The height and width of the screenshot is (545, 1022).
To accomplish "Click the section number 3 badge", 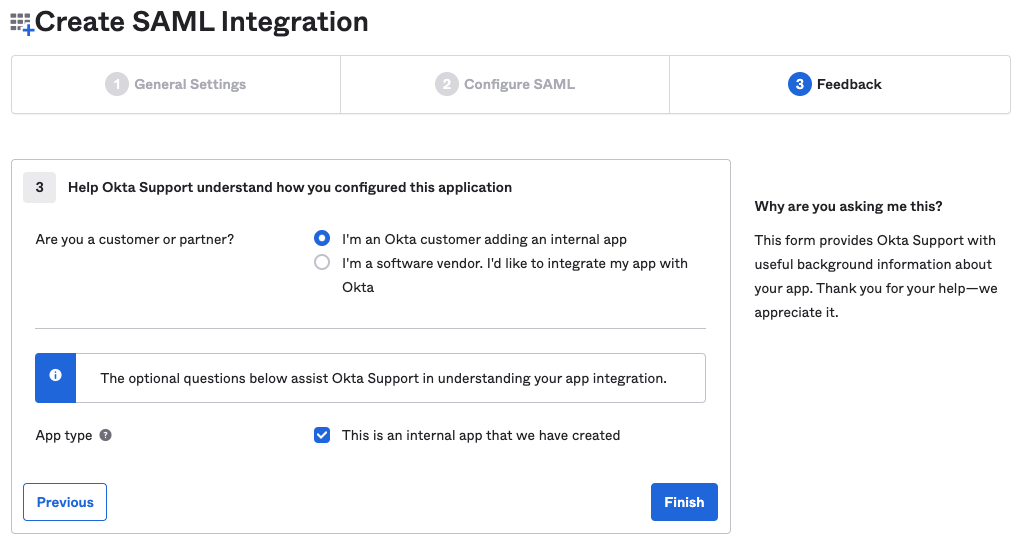I will (40, 188).
